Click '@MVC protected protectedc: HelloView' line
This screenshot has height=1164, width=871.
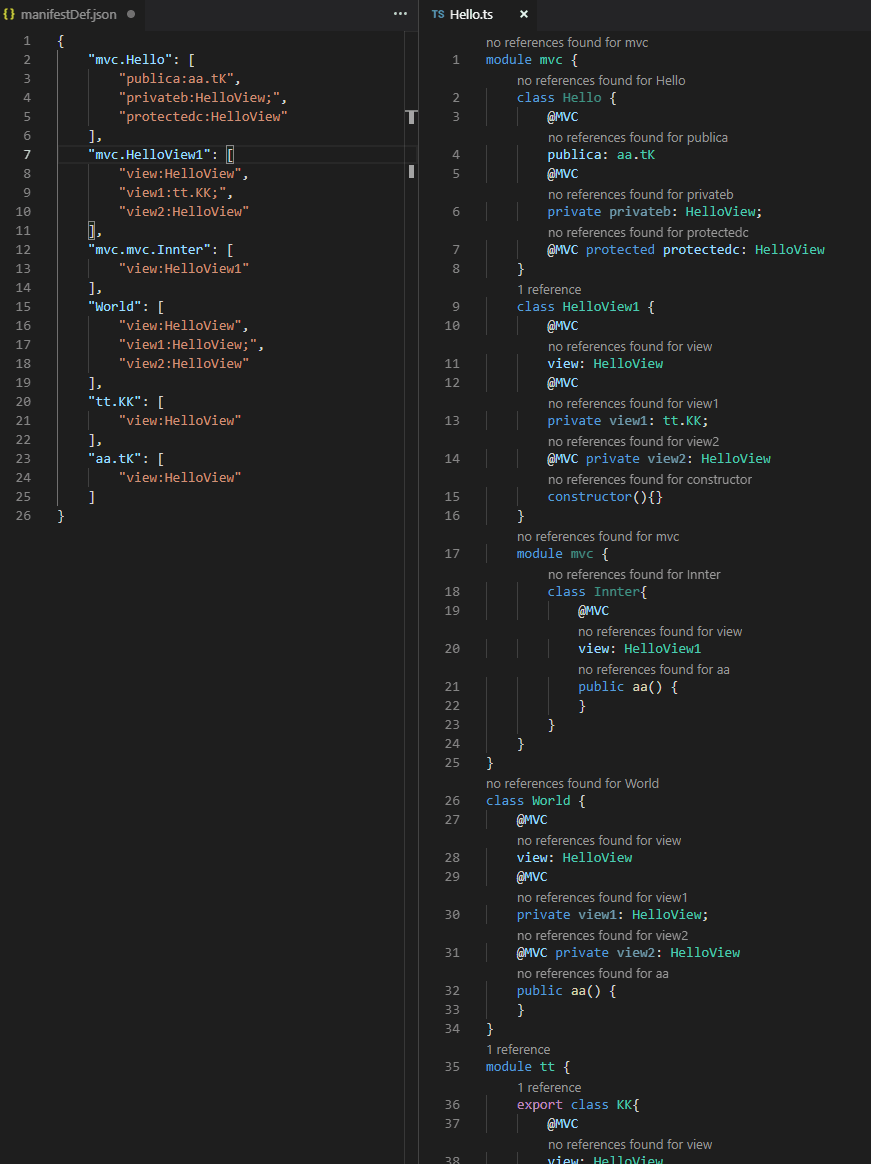(685, 250)
